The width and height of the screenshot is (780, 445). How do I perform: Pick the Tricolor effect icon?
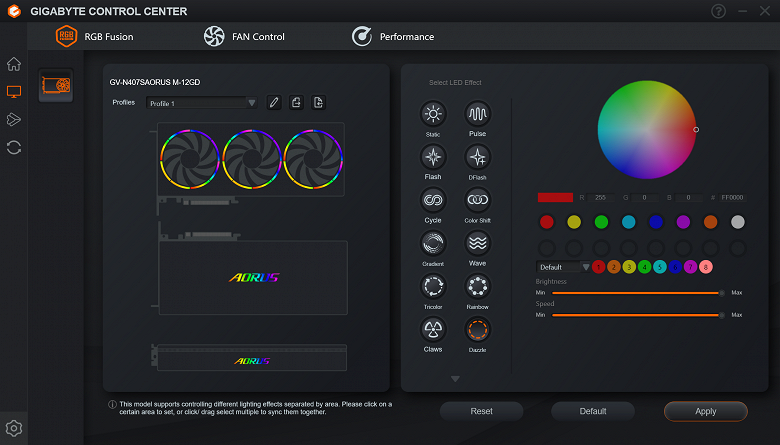433,286
